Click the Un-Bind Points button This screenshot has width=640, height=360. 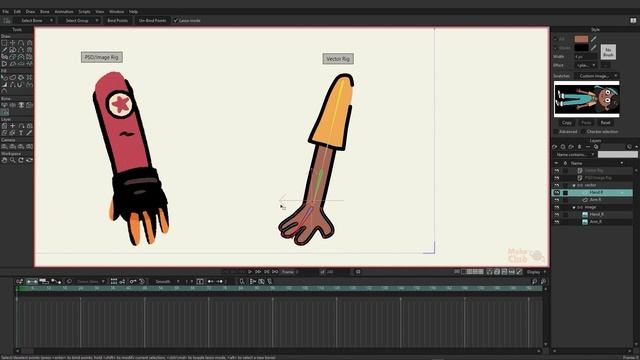click(x=152, y=20)
